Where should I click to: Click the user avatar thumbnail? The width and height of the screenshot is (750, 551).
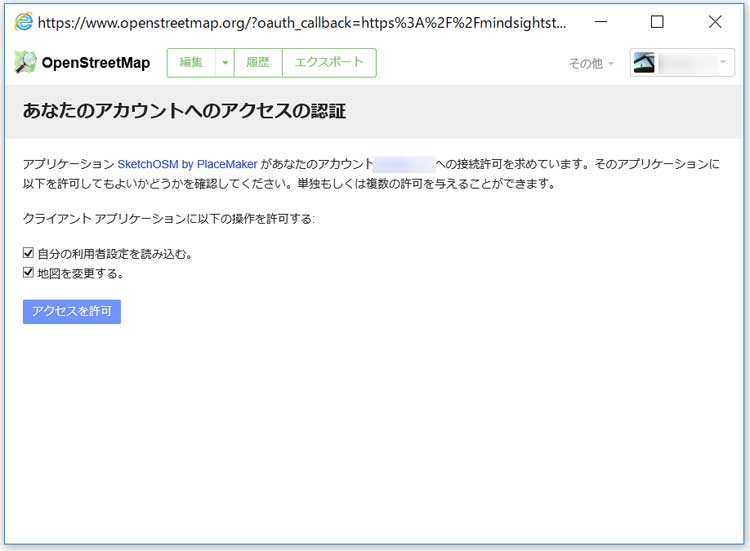pyautogui.click(x=644, y=63)
